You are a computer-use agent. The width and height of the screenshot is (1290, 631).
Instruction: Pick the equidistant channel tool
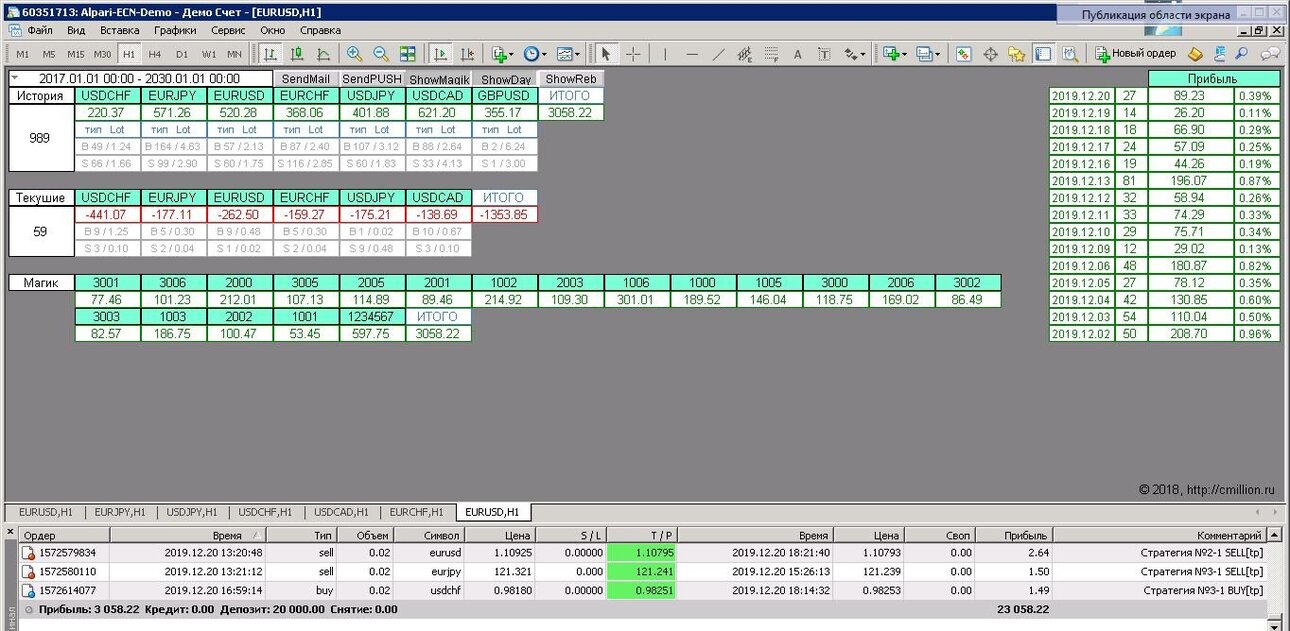745,54
